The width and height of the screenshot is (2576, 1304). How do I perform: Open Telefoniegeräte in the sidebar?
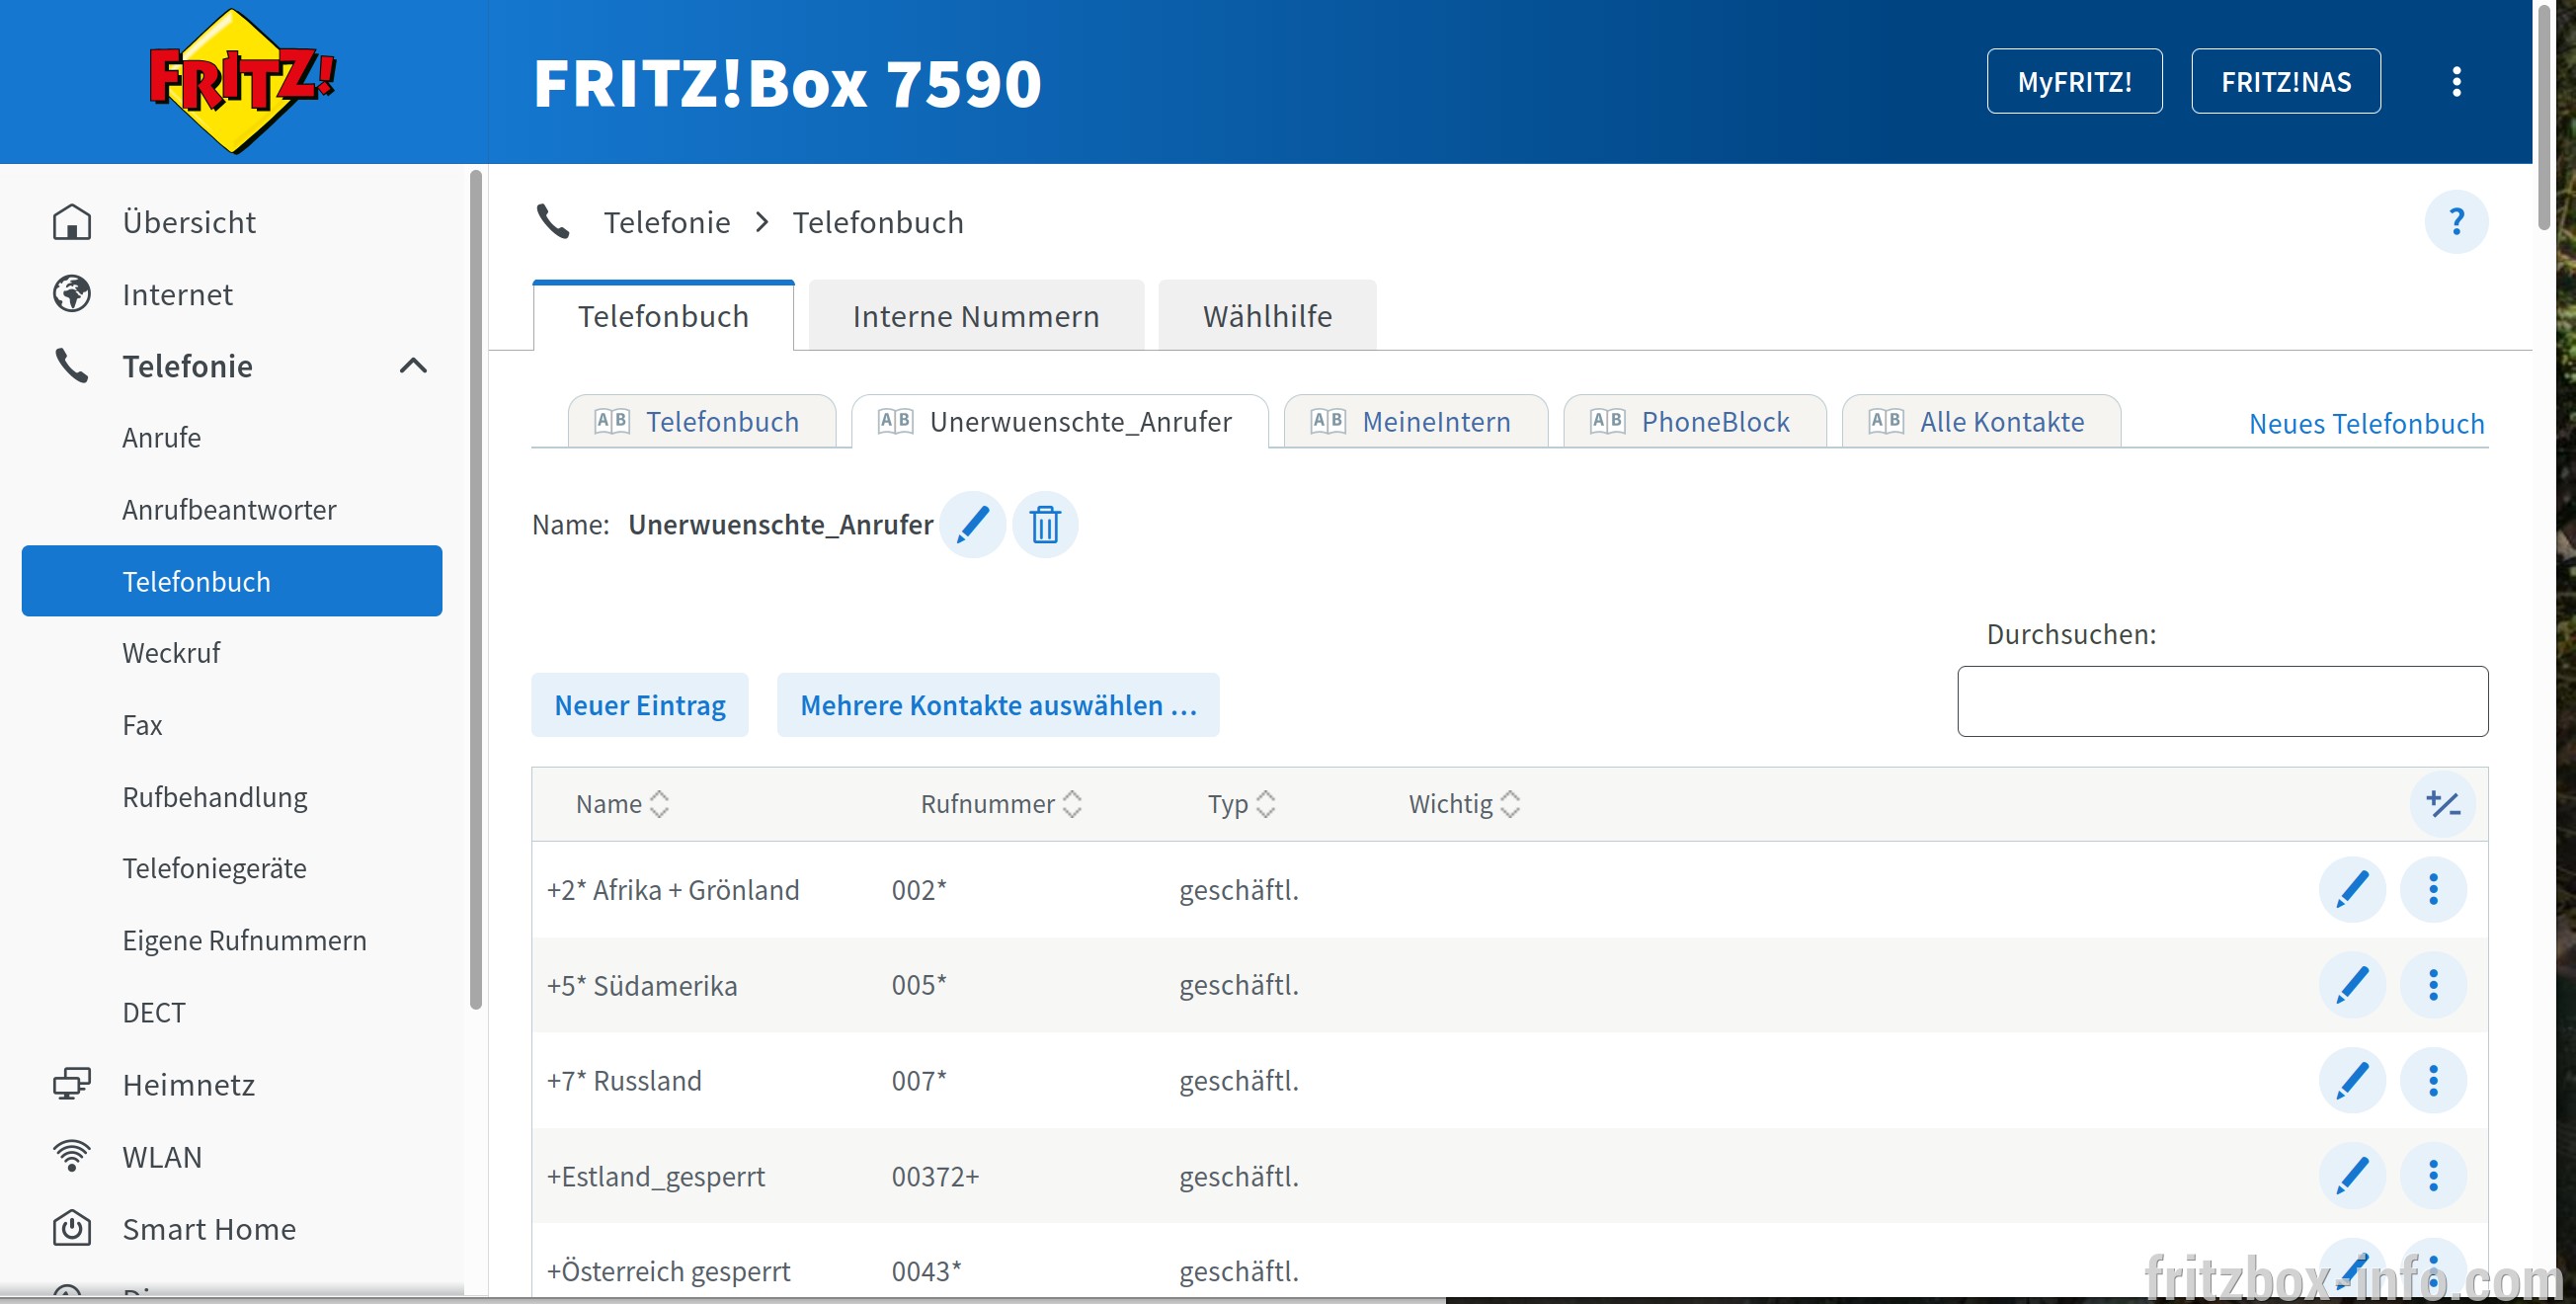214,868
